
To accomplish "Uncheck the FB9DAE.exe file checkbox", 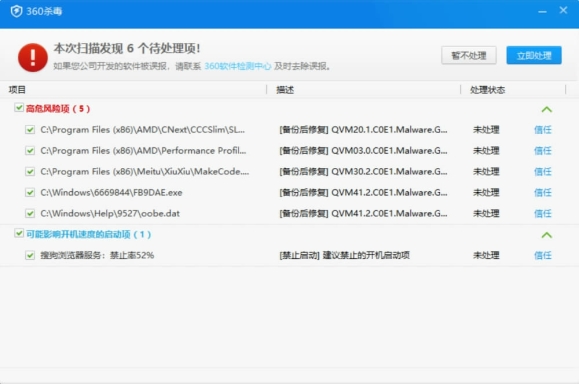I will pyautogui.click(x=30, y=192).
